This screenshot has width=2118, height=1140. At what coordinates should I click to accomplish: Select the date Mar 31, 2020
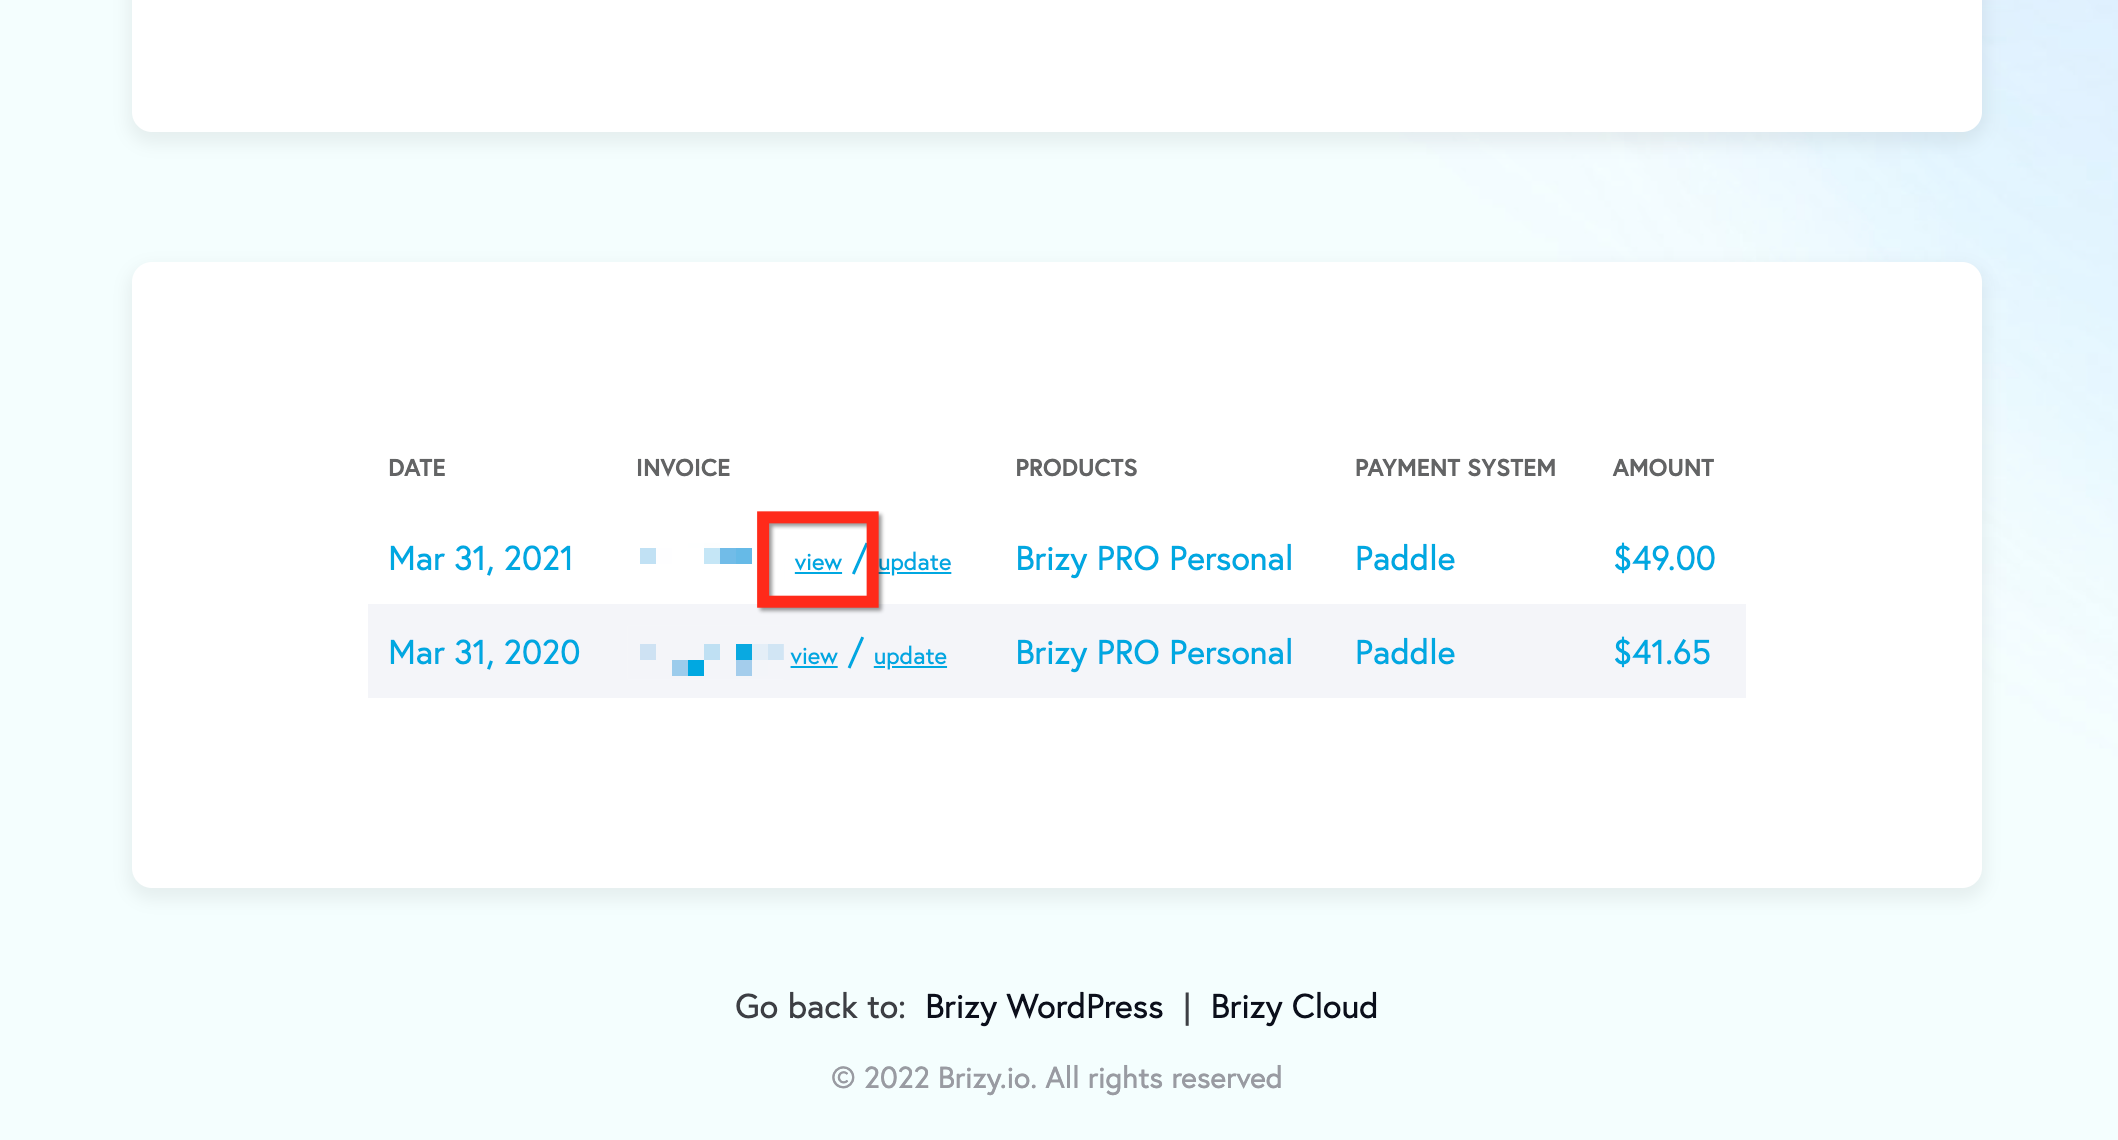484,652
